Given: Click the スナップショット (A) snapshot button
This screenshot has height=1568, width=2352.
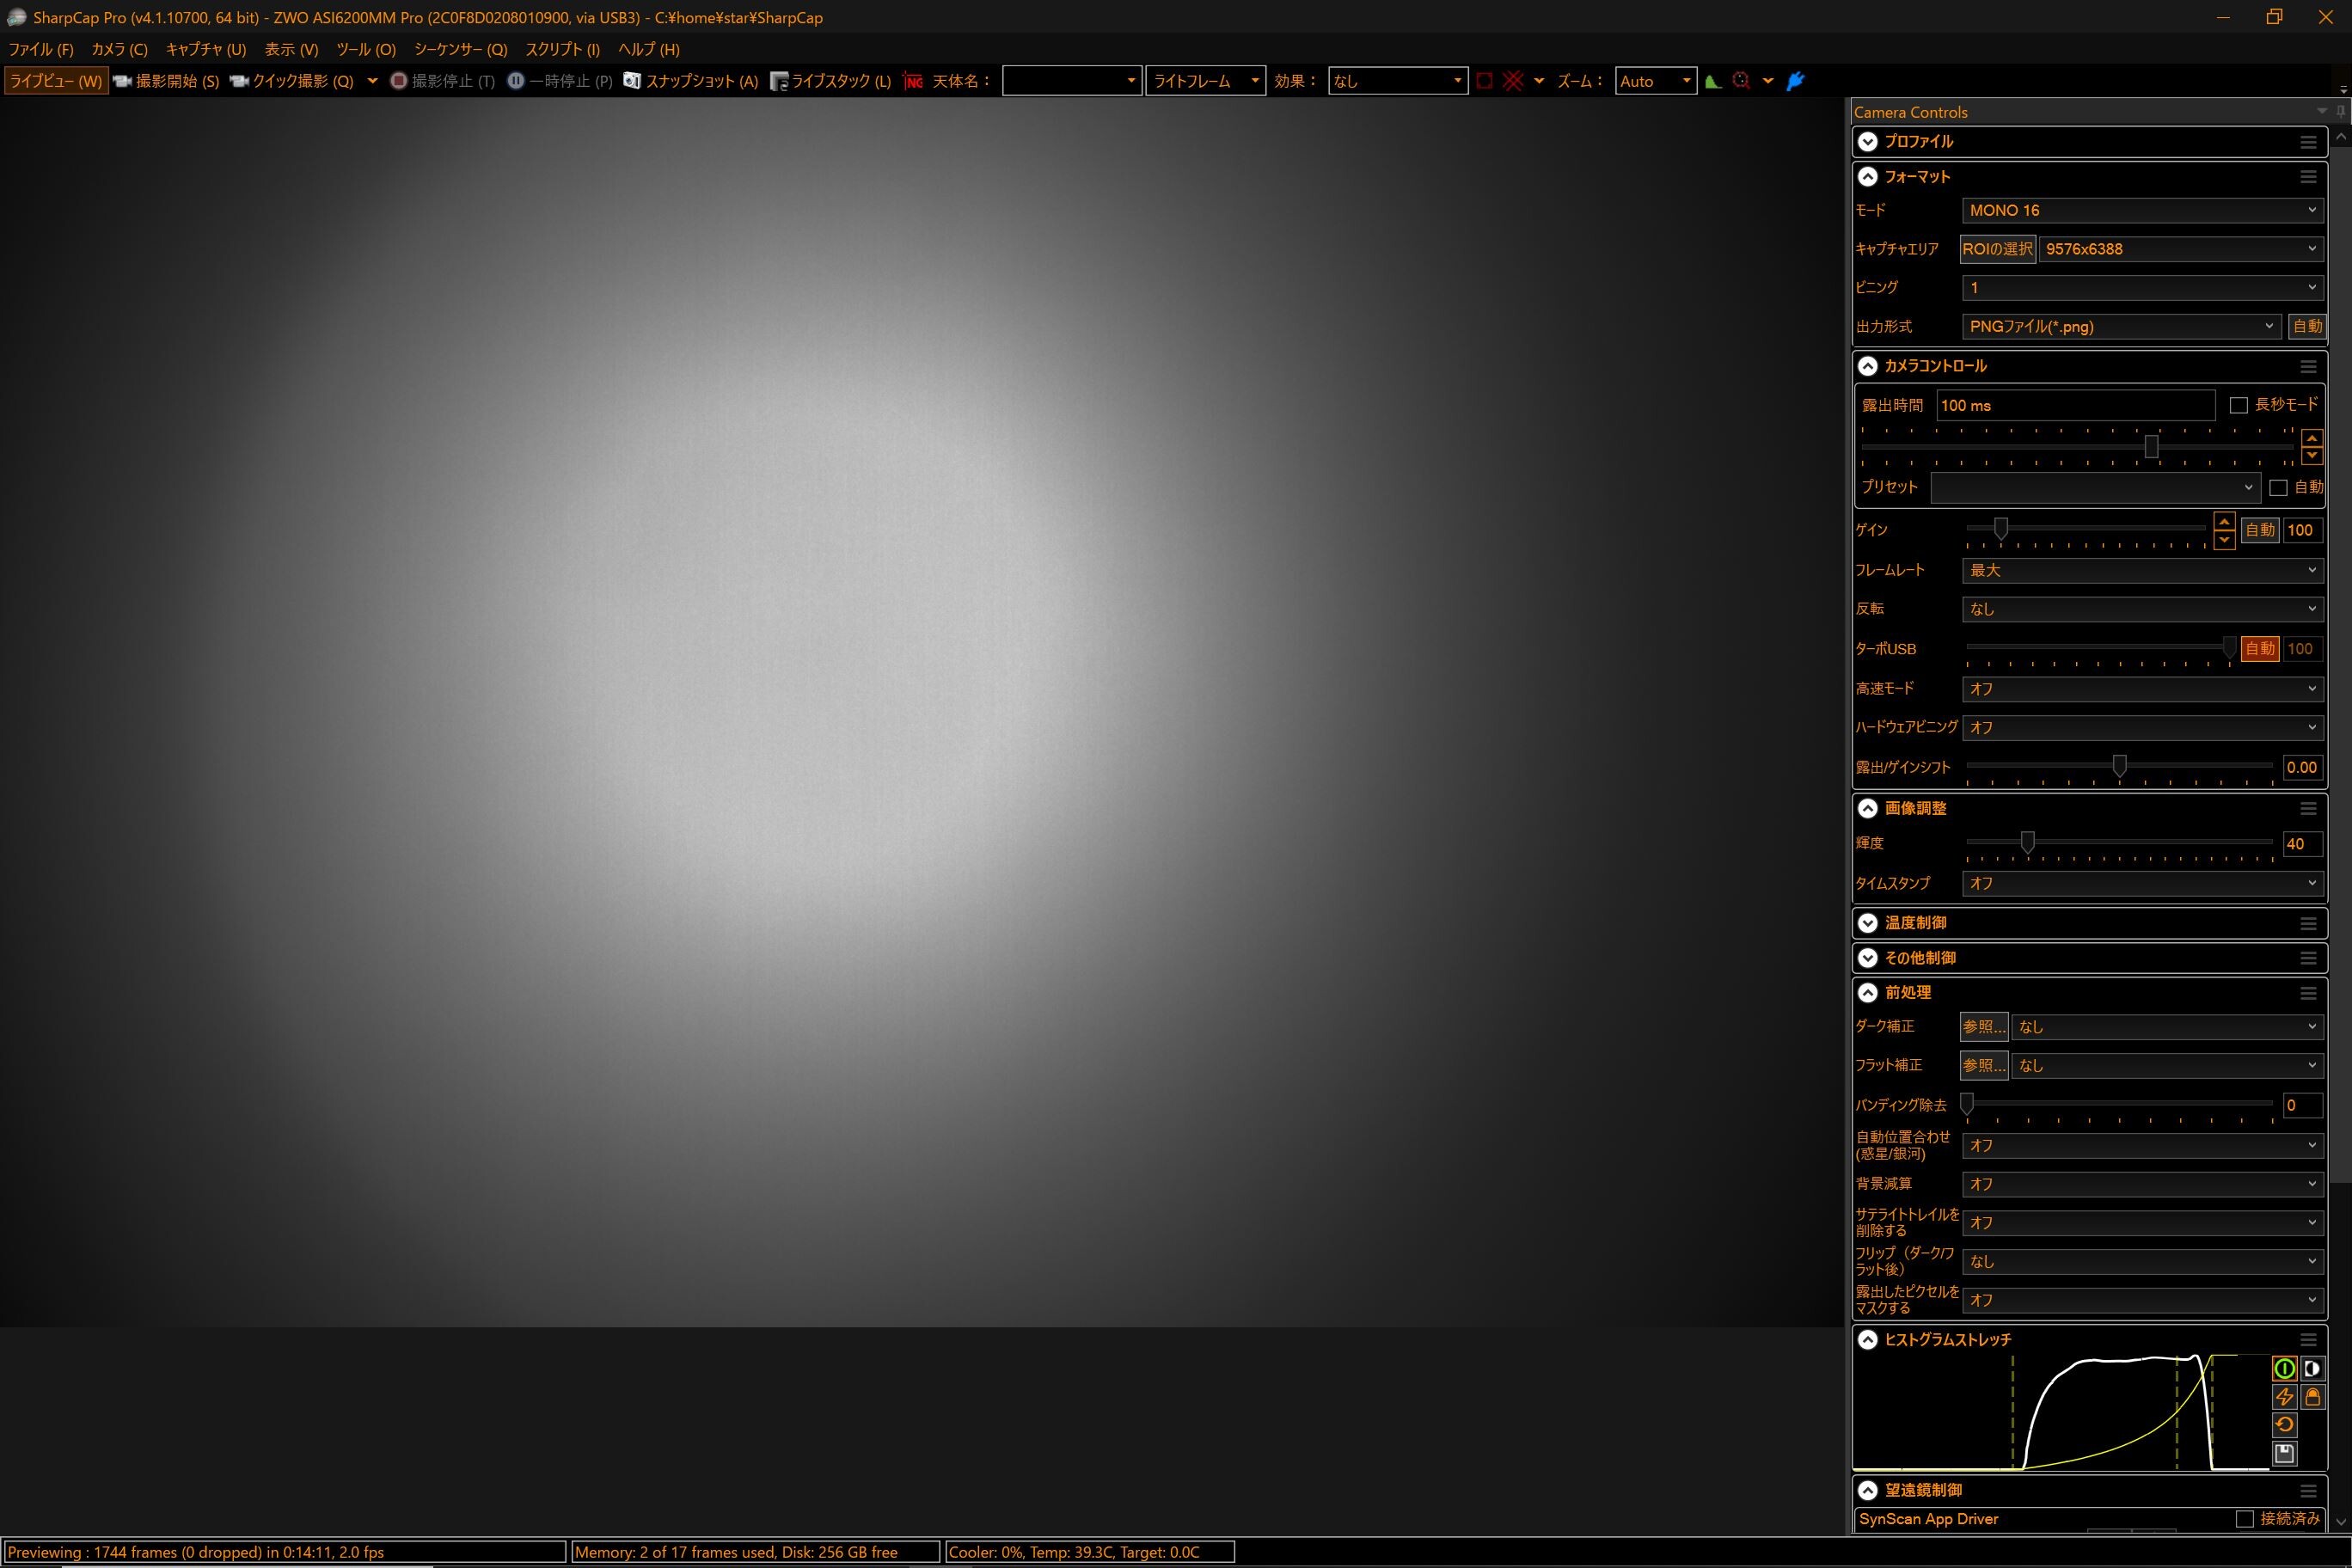Looking at the screenshot, I should click(x=690, y=81).
